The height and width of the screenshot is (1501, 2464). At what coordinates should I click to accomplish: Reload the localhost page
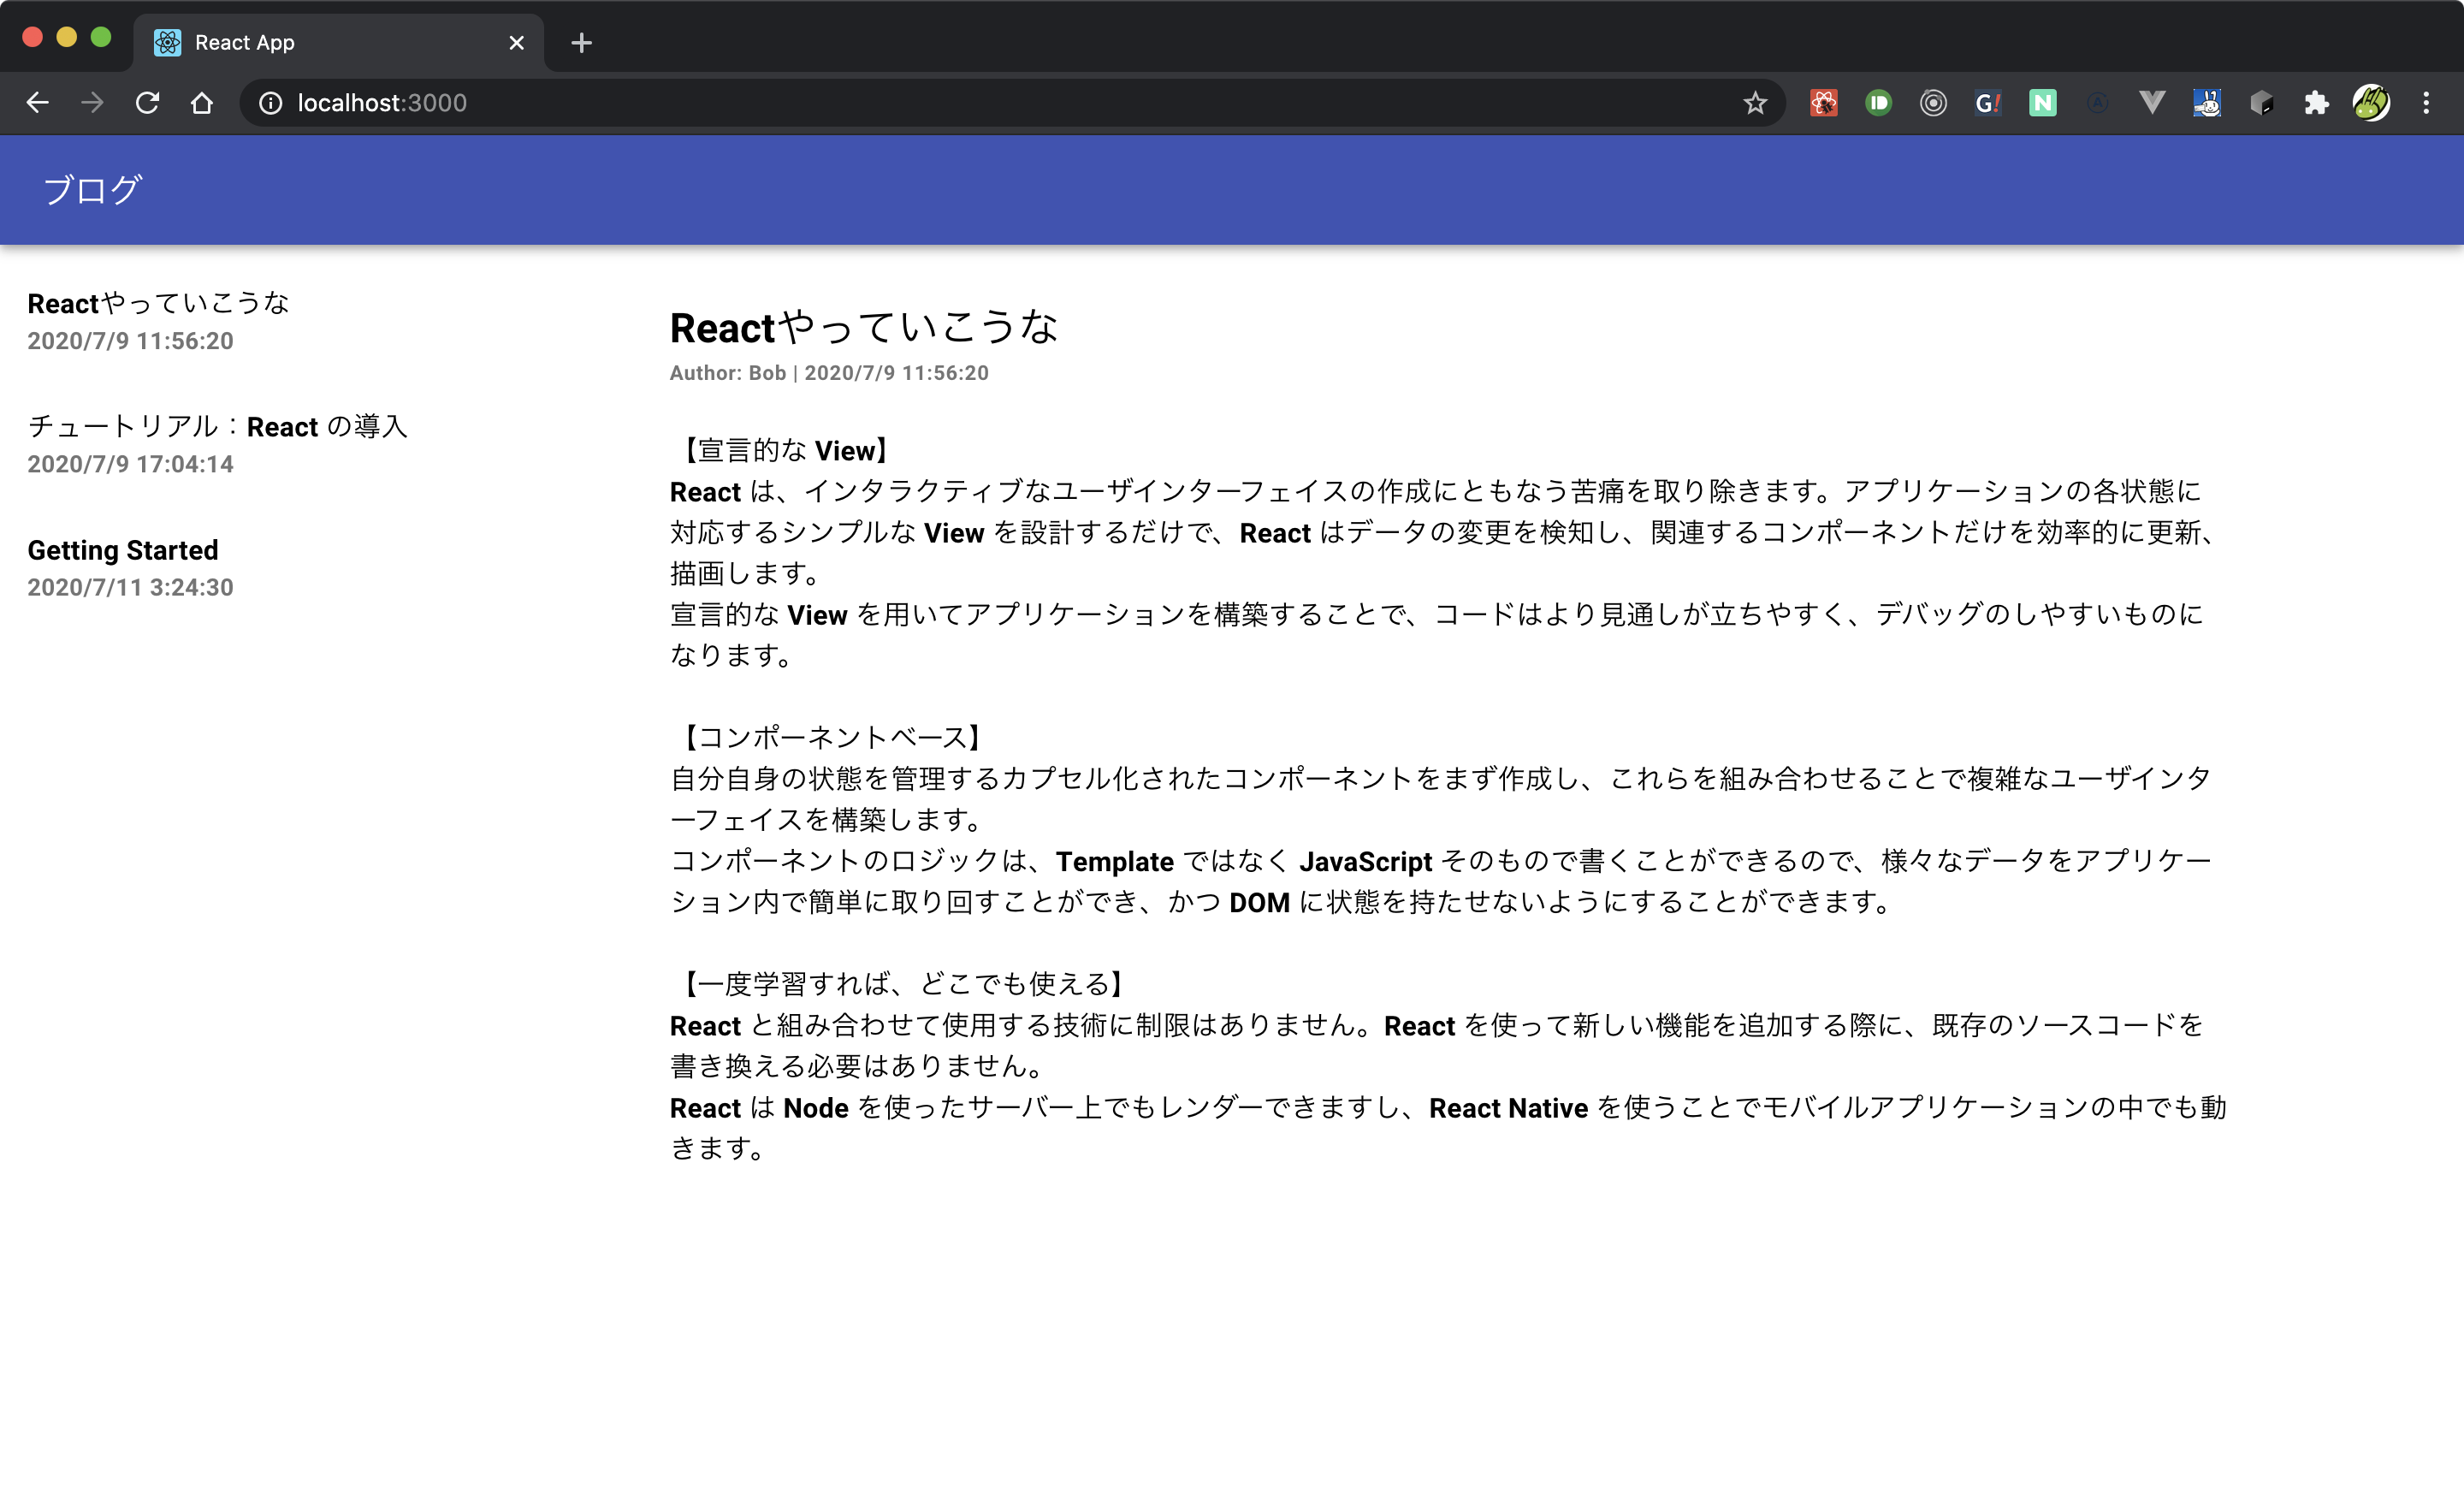[147, 103]
